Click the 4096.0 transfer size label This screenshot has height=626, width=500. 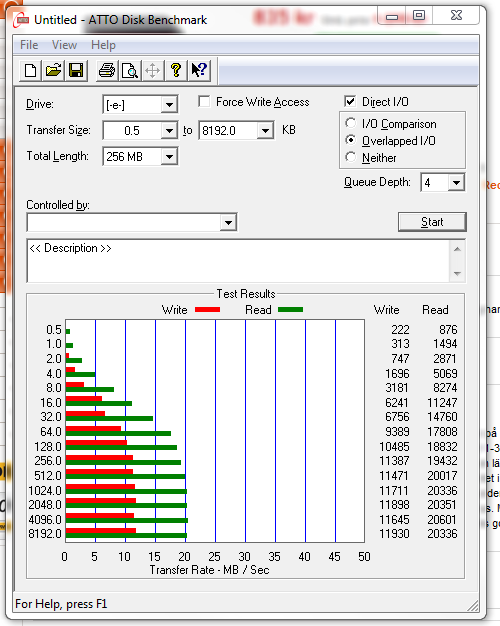[45, 520]
